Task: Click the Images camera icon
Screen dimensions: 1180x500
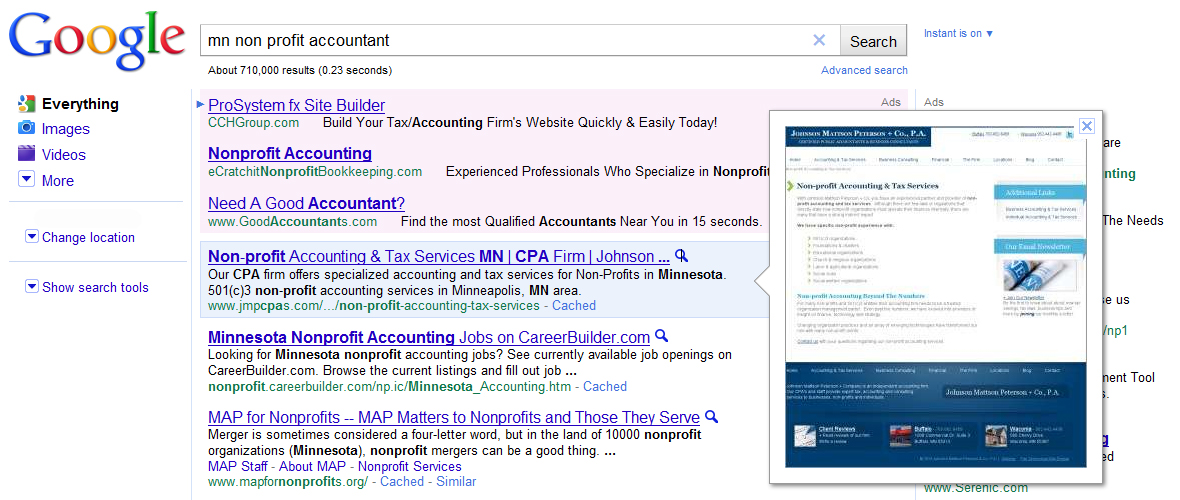Action: (x=26, y=128)
